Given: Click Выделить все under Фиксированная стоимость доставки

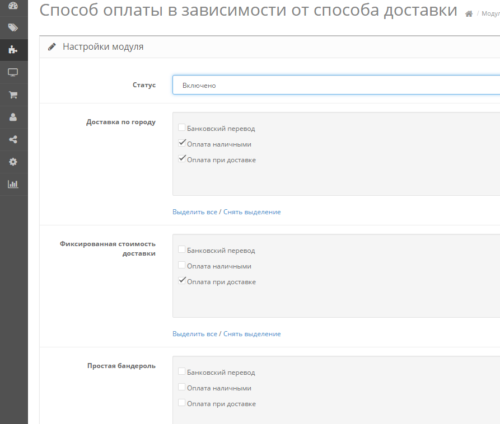Looking at the screenshot, I should coord(195,334).
